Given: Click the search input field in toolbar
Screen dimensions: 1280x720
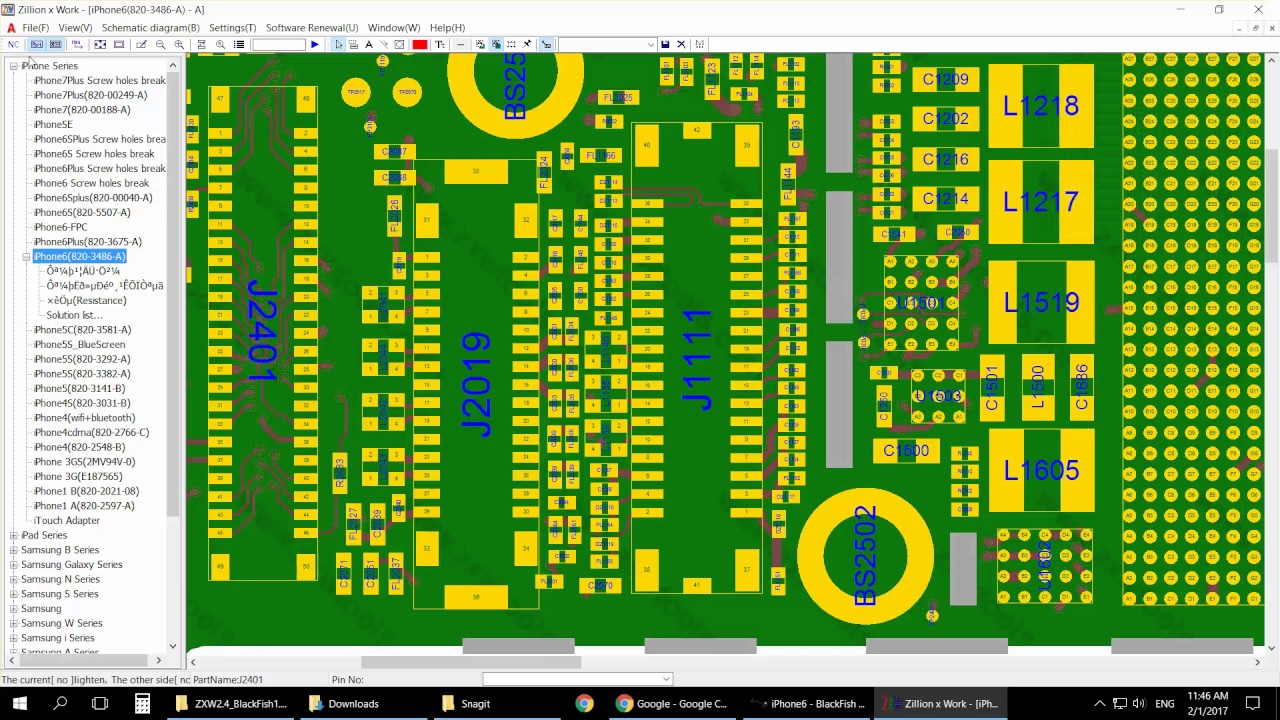Looking at the screenshot, I should 278,44.
